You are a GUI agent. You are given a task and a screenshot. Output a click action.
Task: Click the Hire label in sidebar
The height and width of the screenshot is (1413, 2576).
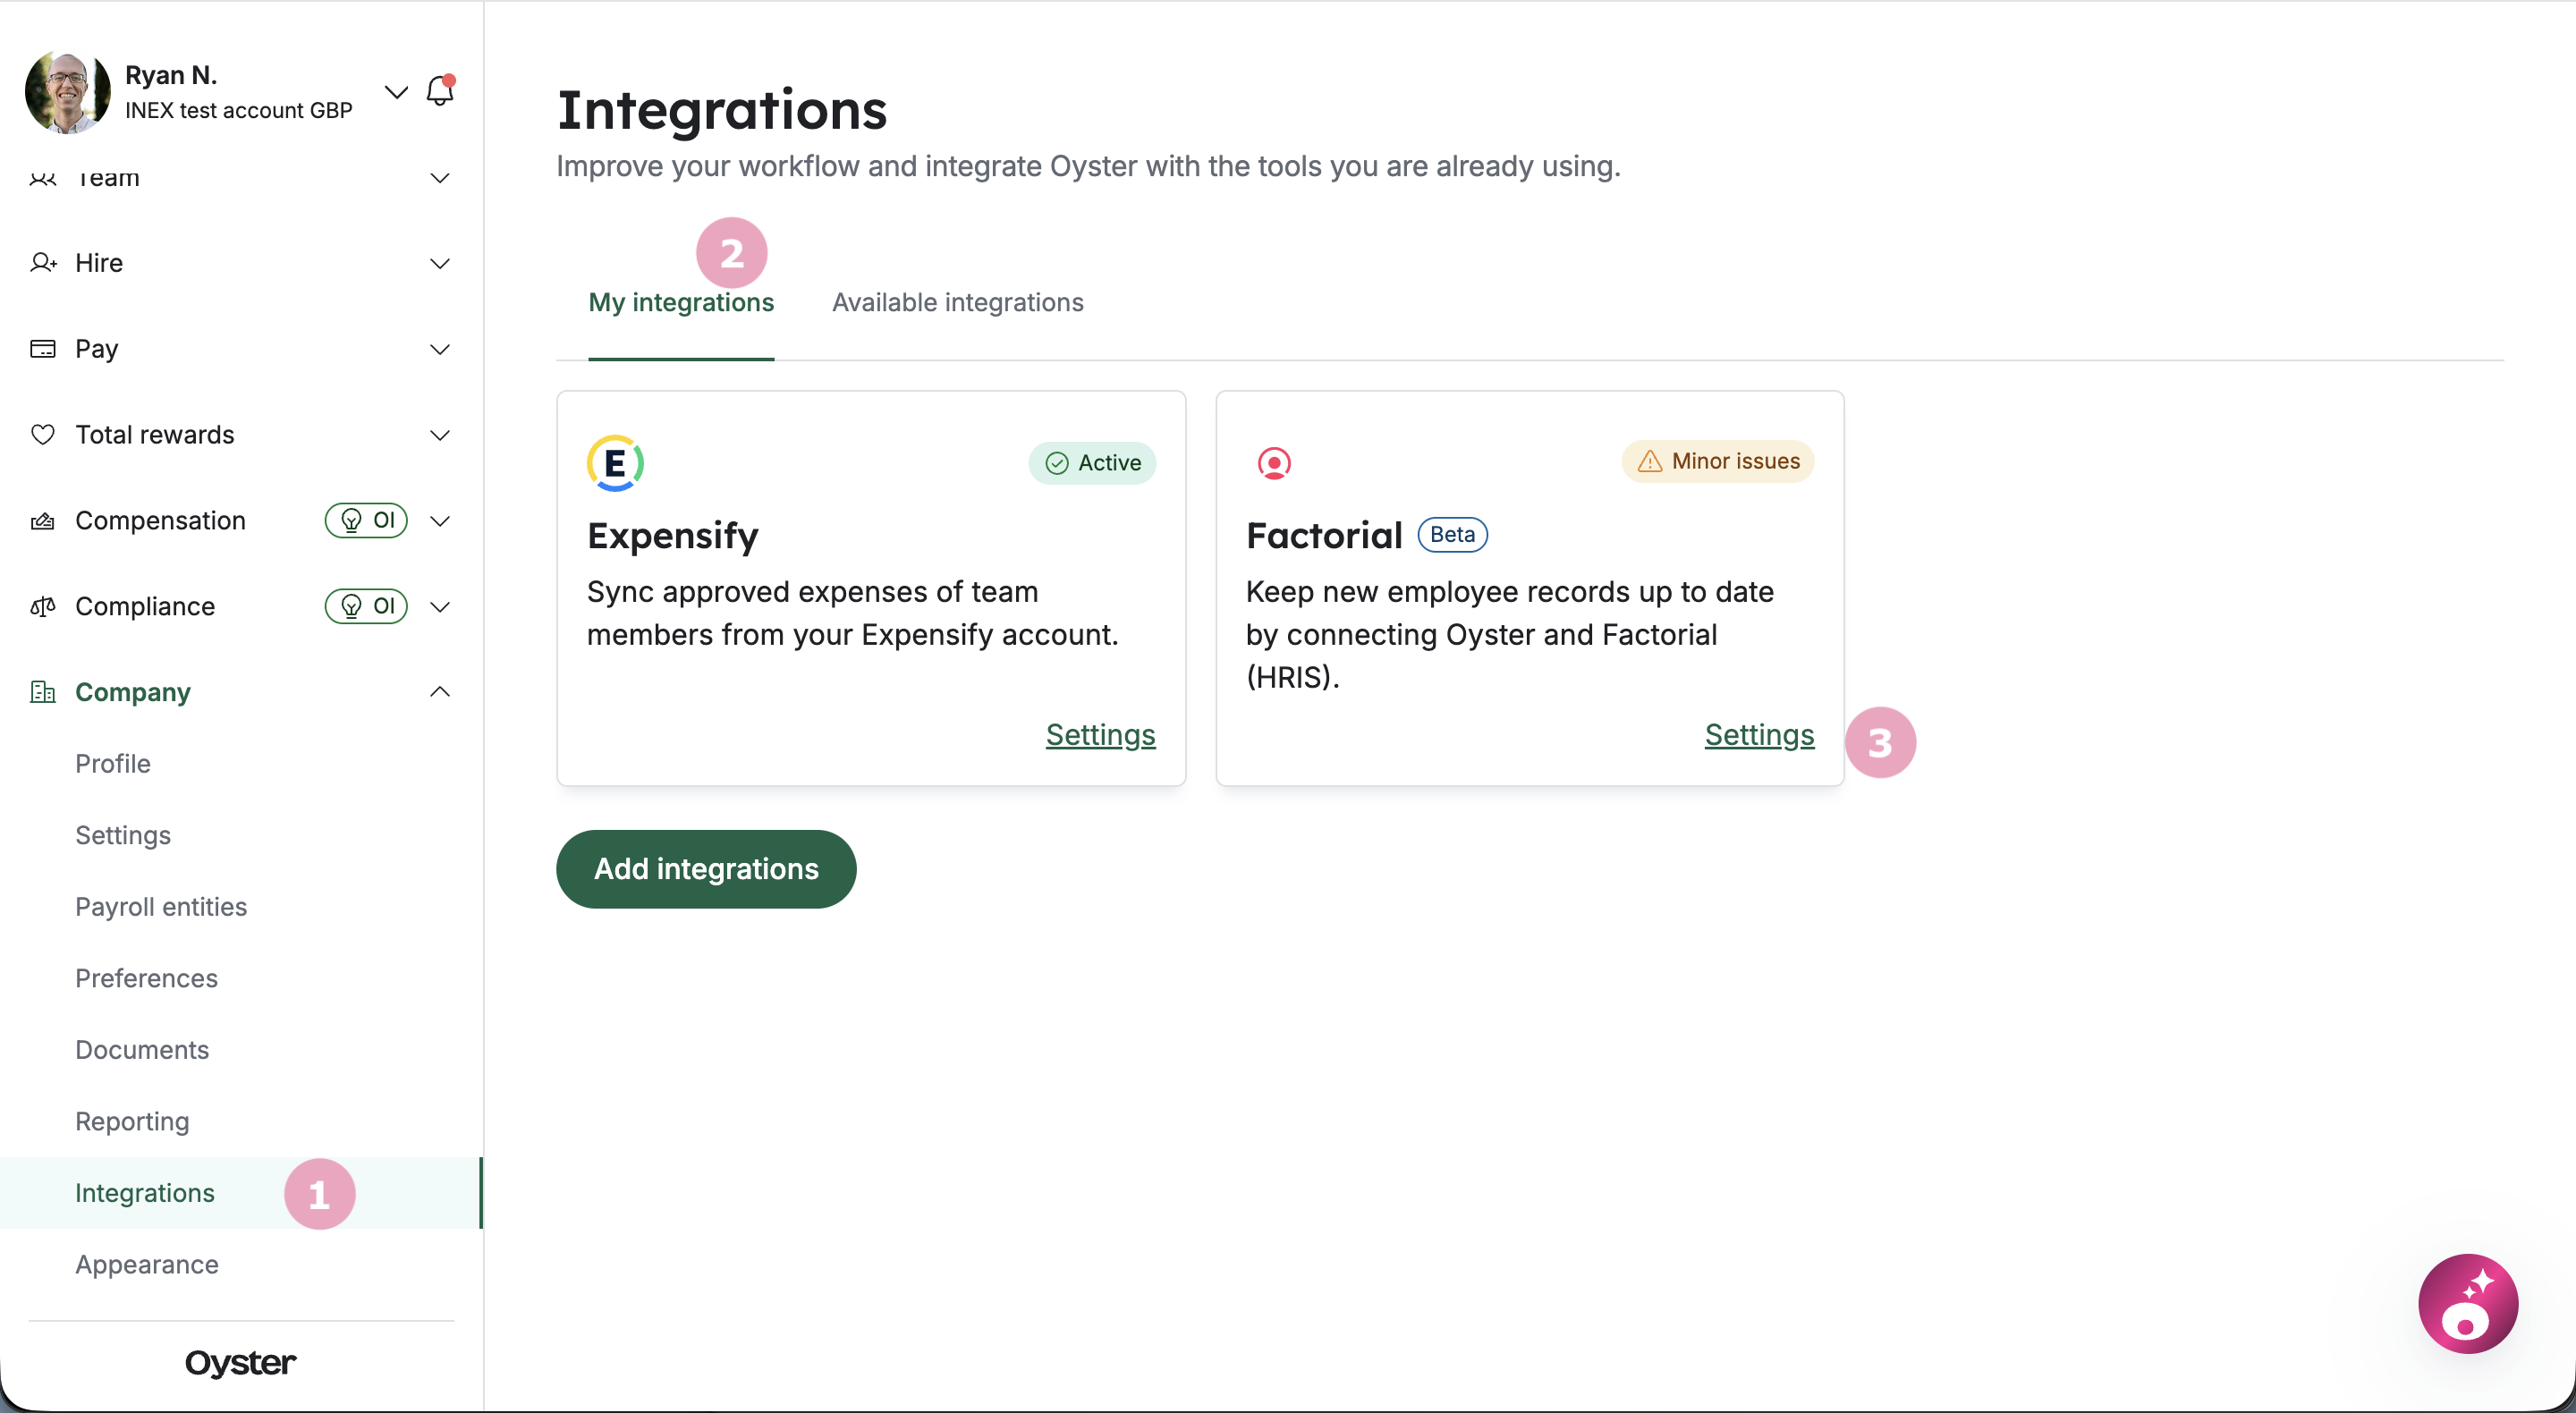[99, 263]
